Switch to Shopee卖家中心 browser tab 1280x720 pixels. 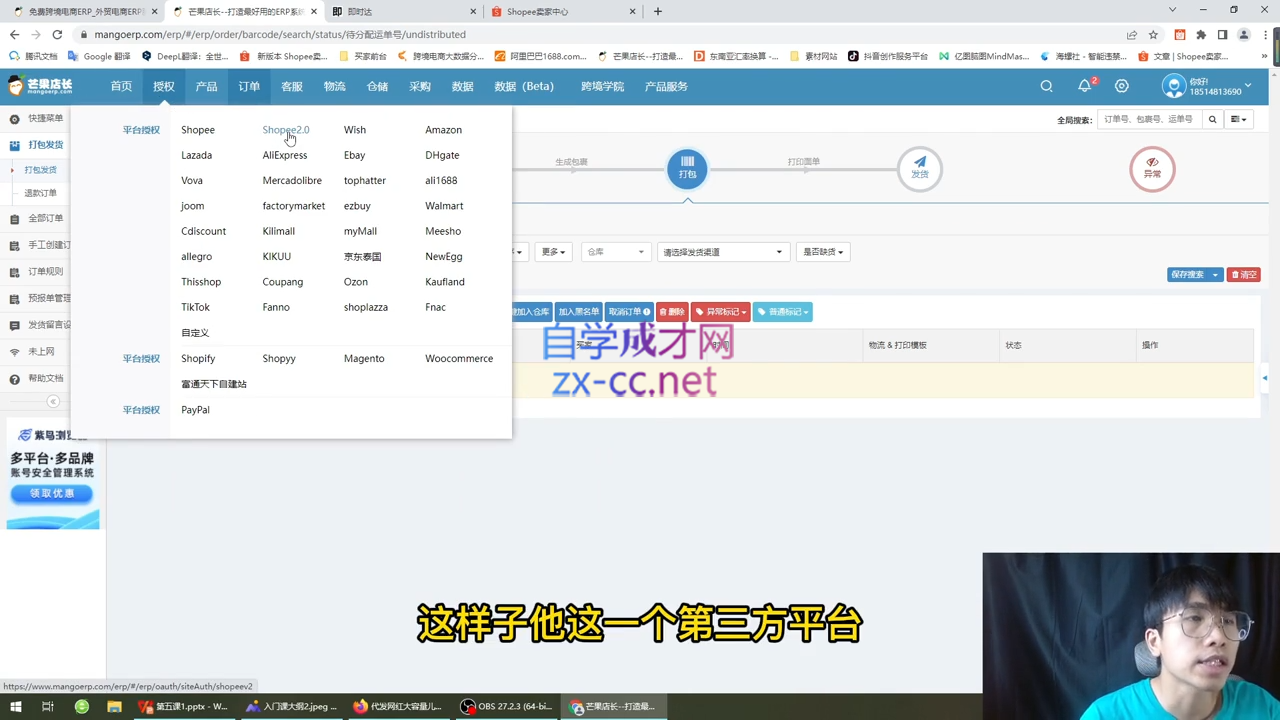563,11
